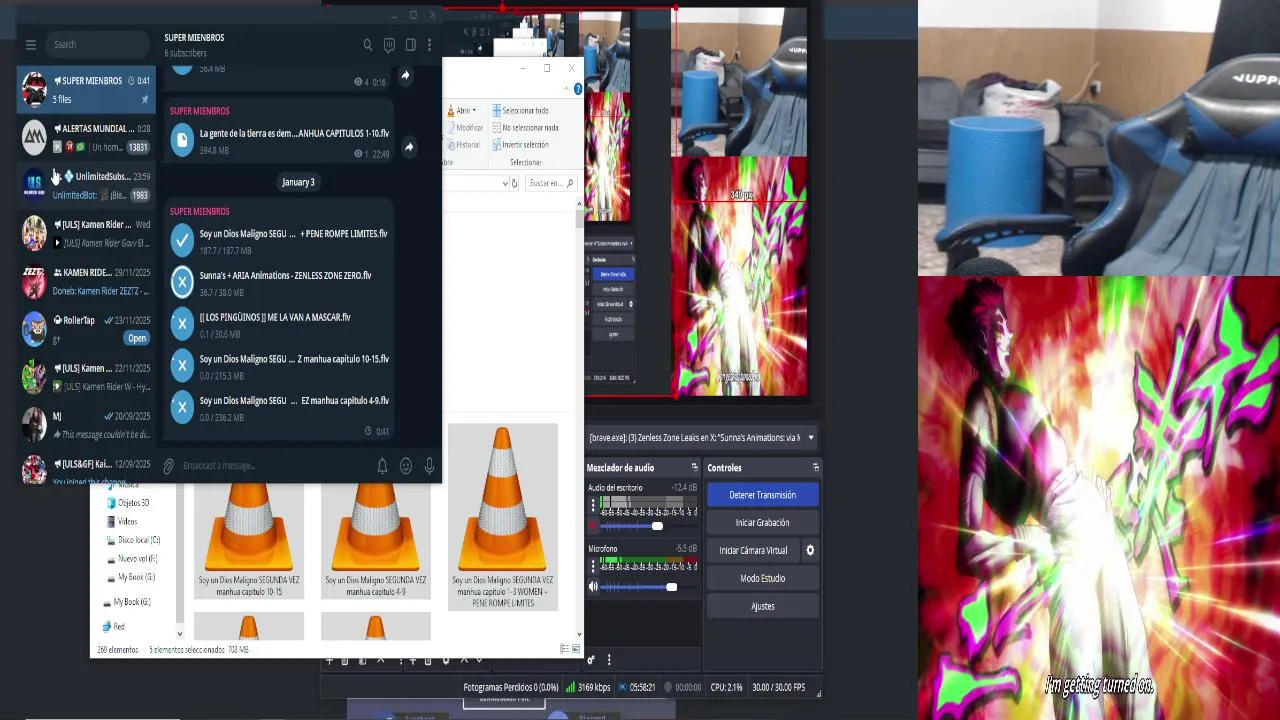This screenshot has width=1280, height=720.
Task: Click the voice message microphone icon
Action: [429, 466]
